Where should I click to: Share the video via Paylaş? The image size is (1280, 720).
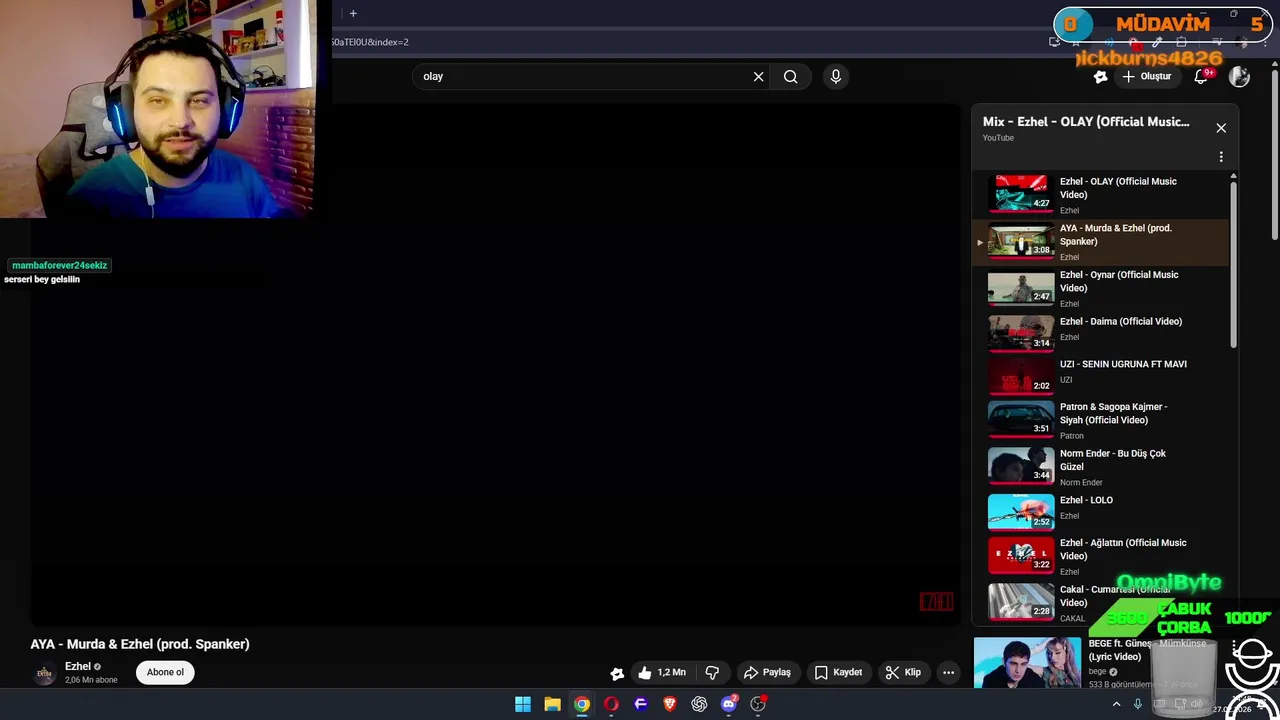tap(767, 672)
